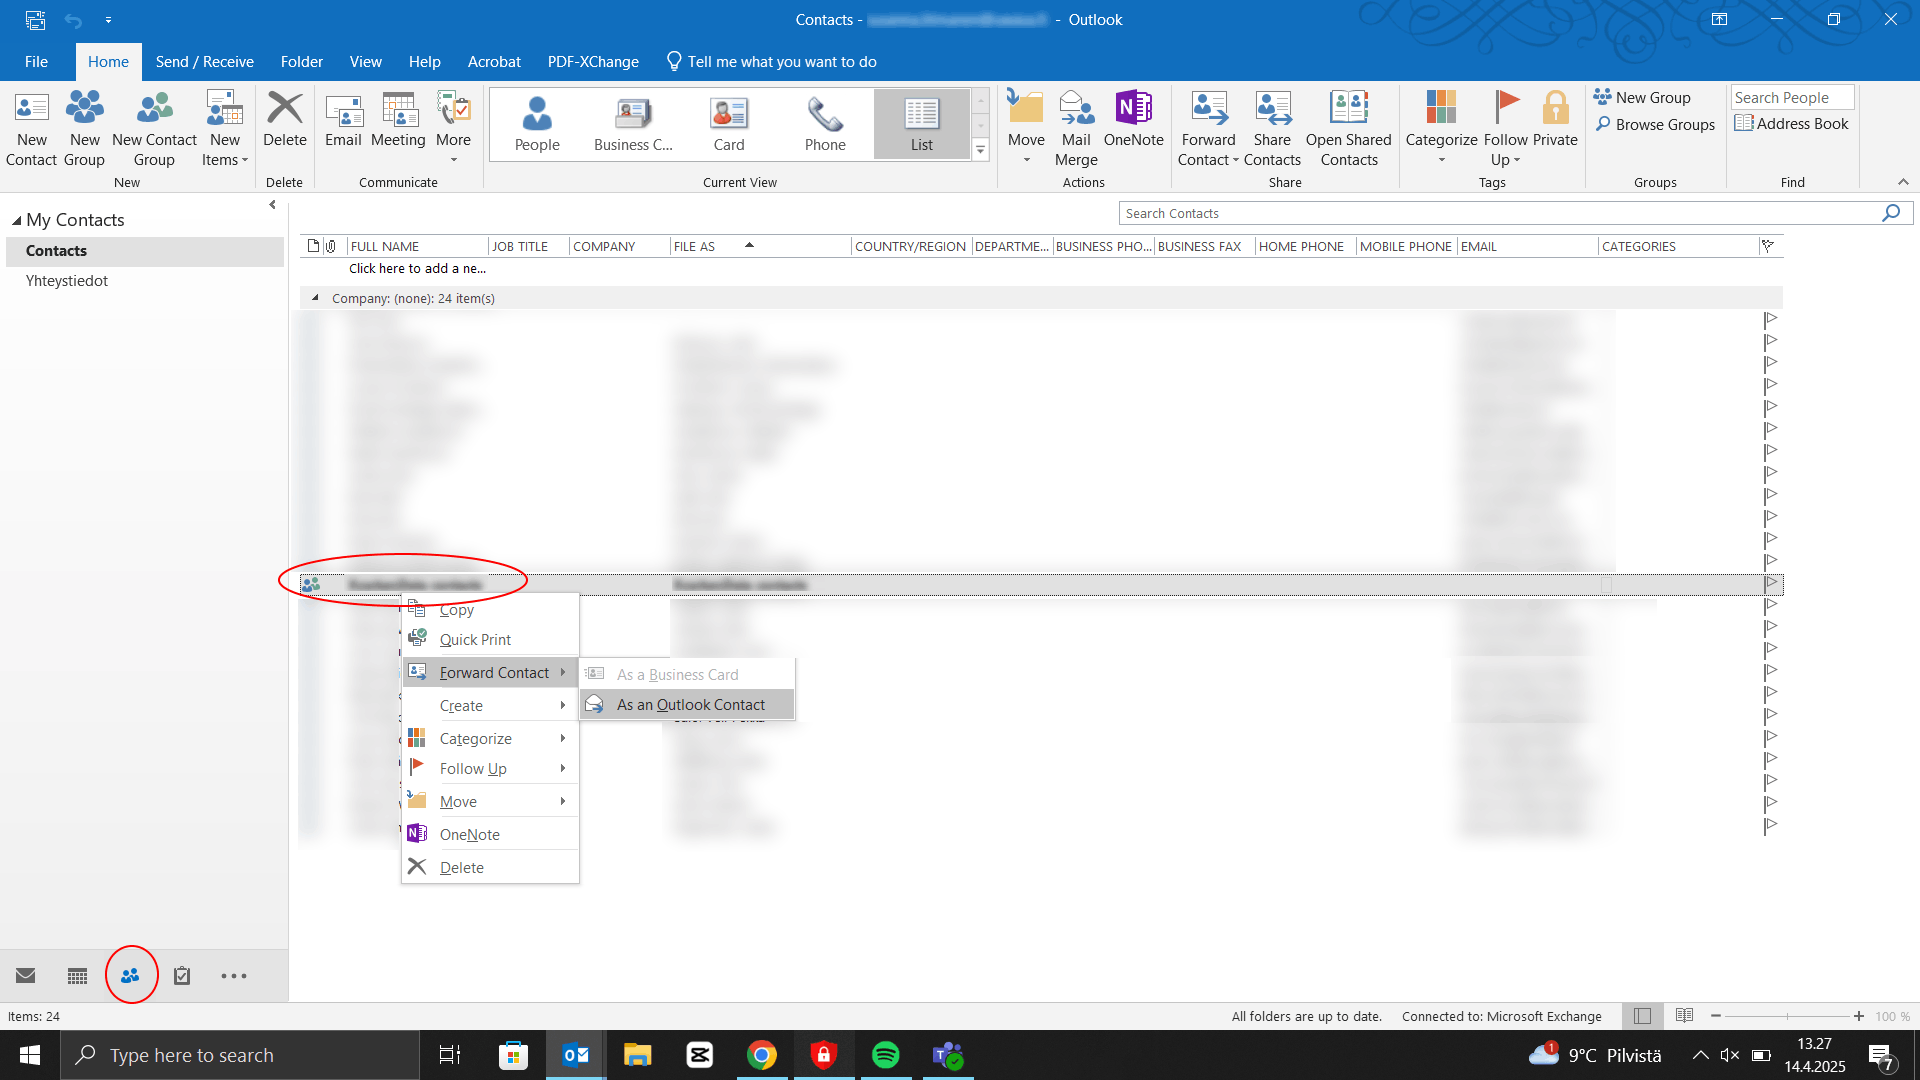Switch to Reading view in status bar
This screenshot has width=1920, height=1080.
(x=1684, y=1016)
